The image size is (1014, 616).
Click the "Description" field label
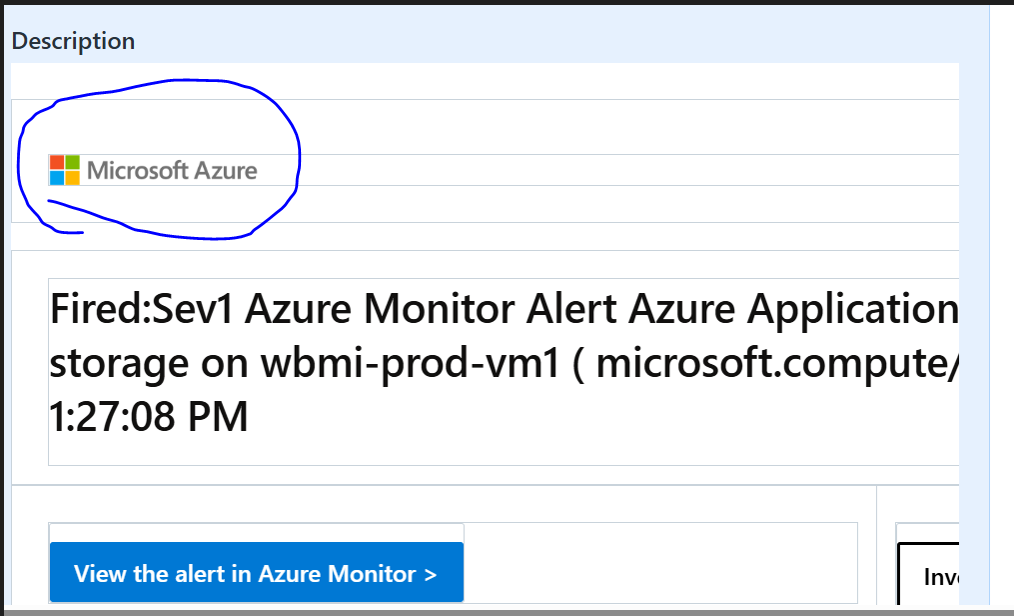pyautogui.click(x=73, y=41)
